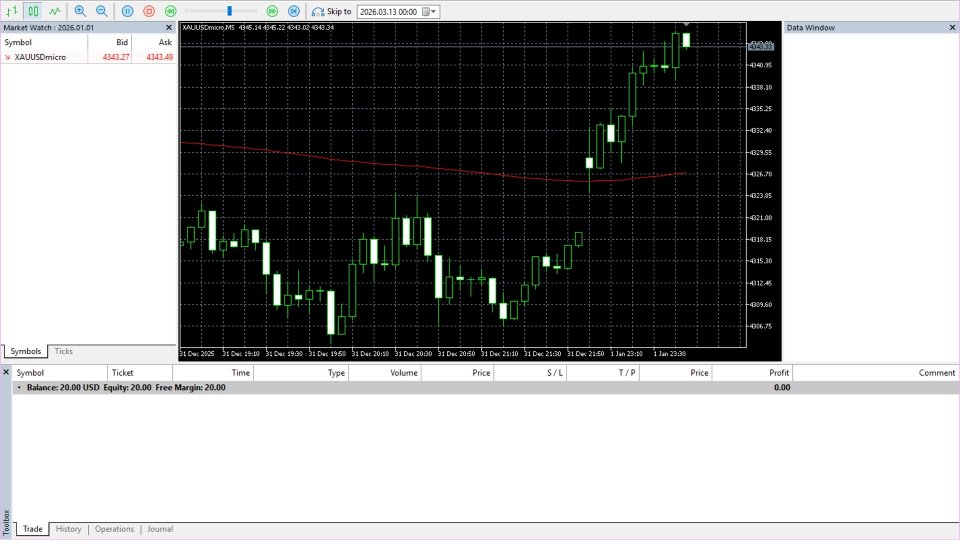The height and width of the screenshot is (540, 960).
Task: Switch chart to line chart style
Action: click(x=54, y=11)
